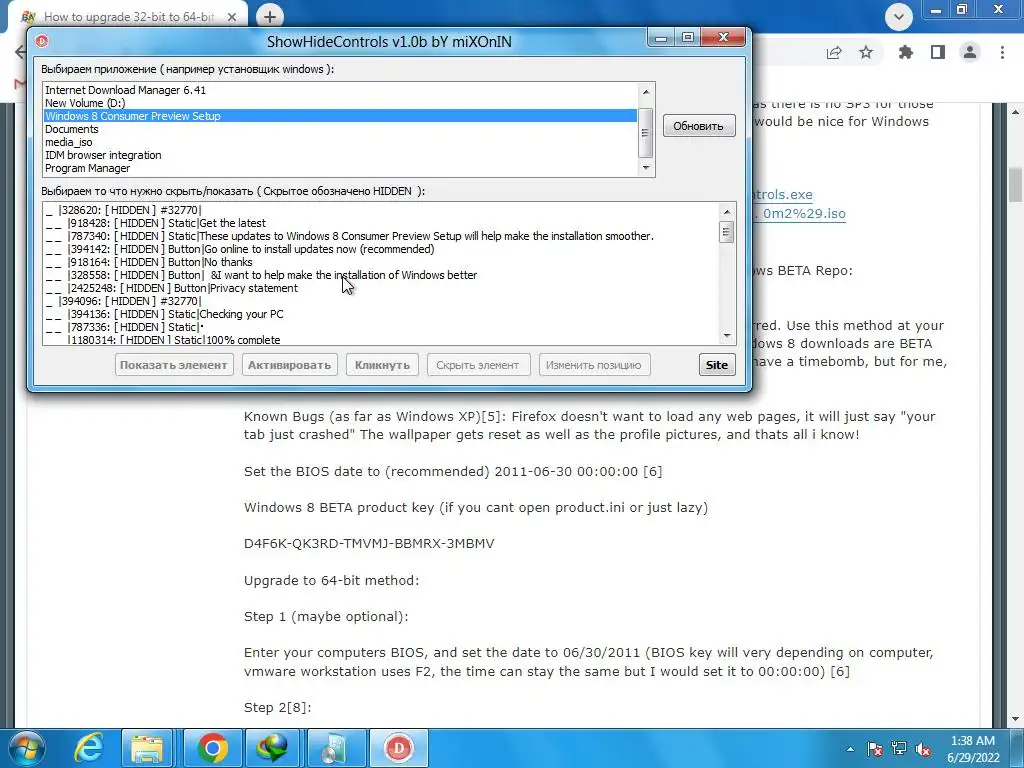Open Chrome tab search dropdown

click(899, 17)
